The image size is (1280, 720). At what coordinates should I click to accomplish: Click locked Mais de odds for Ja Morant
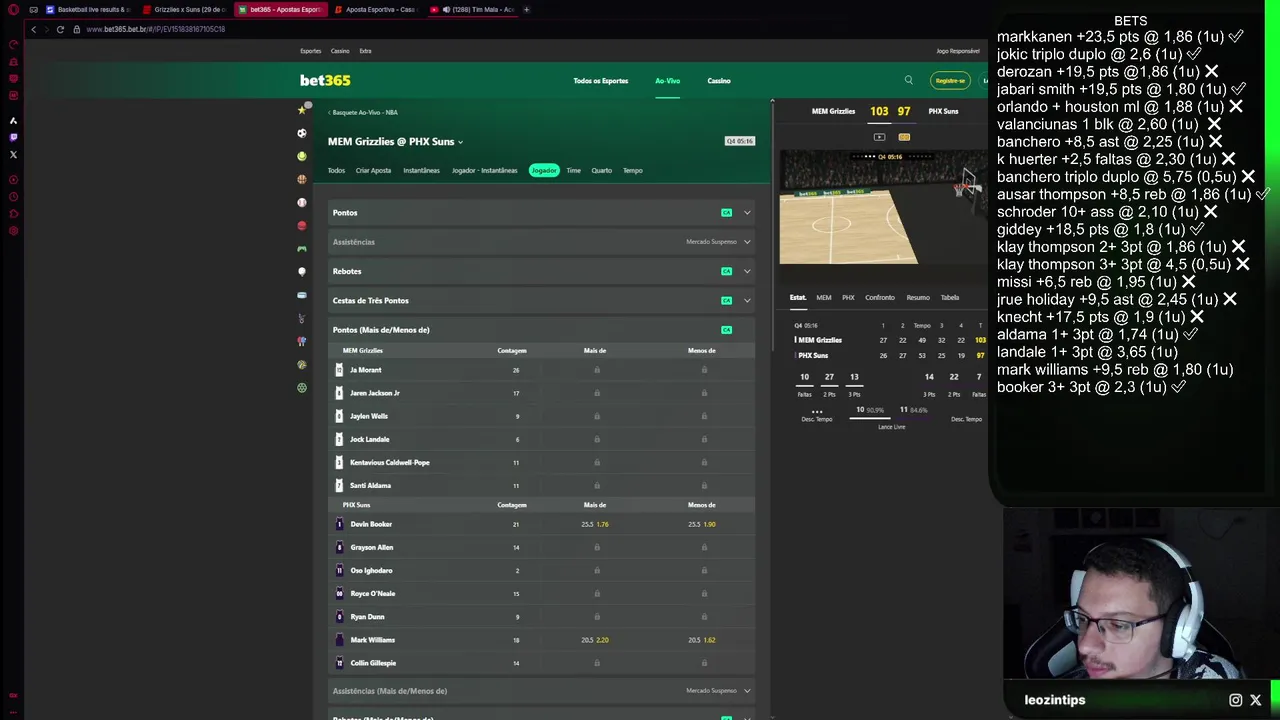coord(597,370)
